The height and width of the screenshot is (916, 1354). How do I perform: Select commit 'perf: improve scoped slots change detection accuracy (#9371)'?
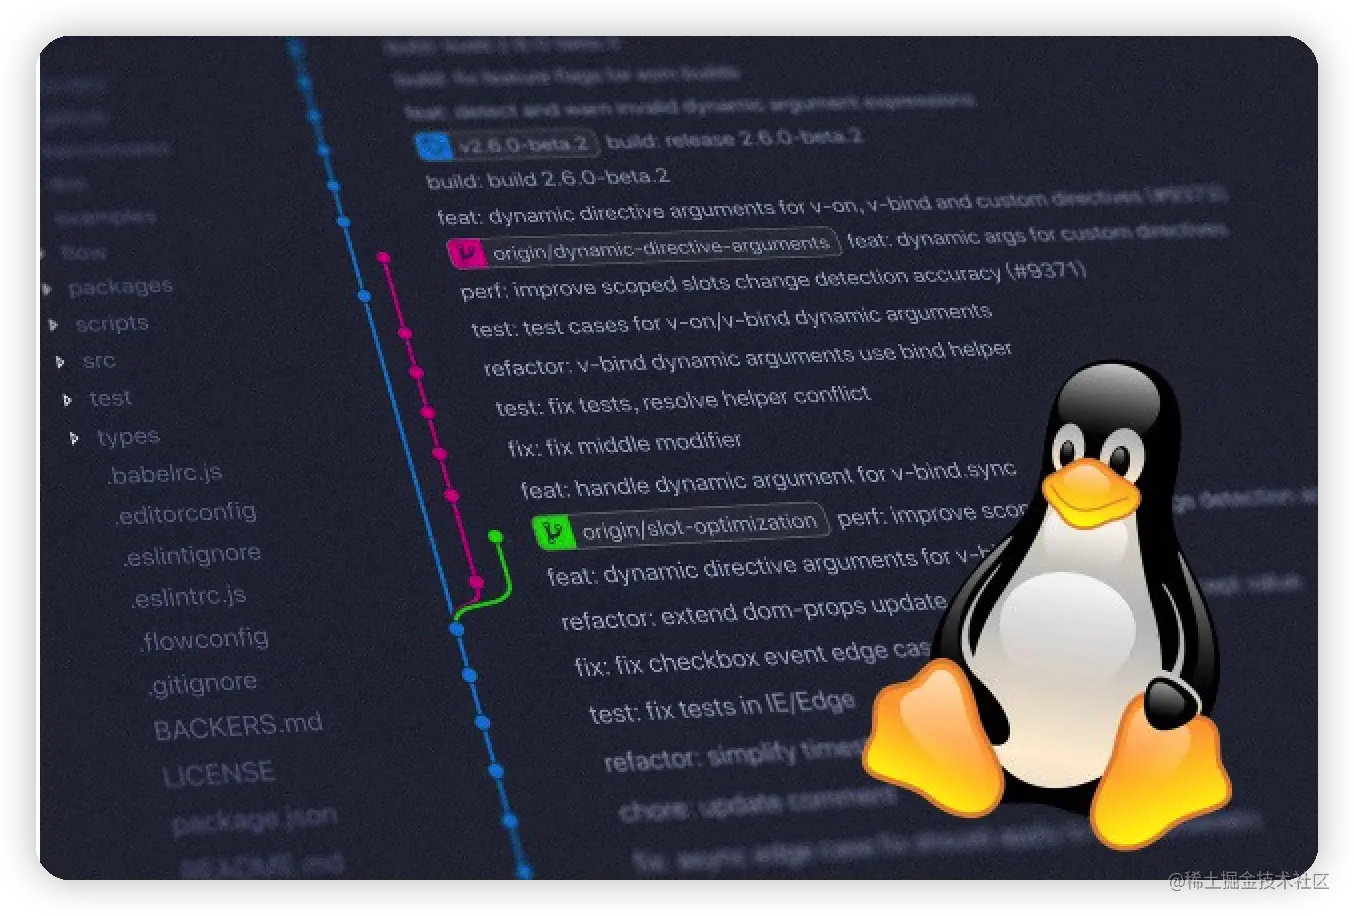pos(773,281)
